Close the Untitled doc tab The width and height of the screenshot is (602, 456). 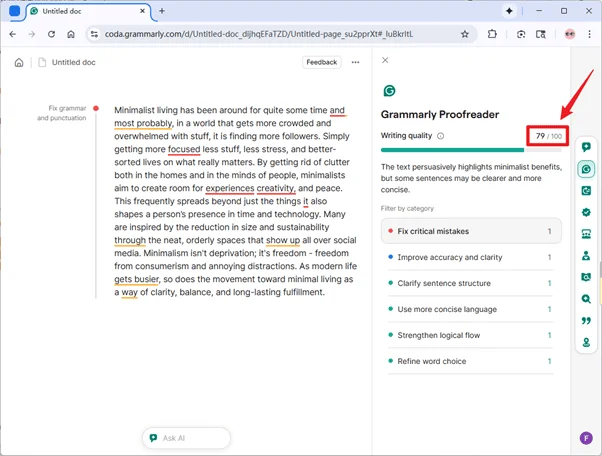tap(142, 11)
